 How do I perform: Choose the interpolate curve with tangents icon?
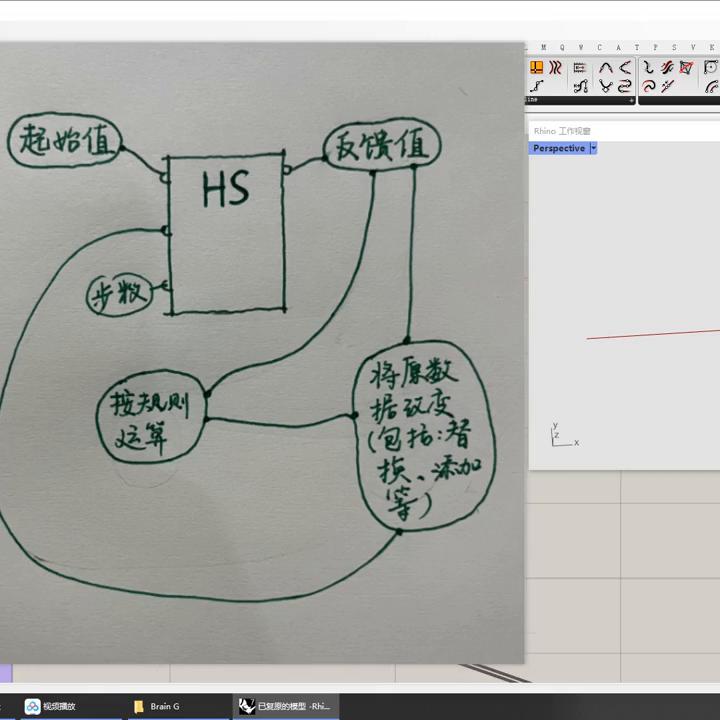581,86
